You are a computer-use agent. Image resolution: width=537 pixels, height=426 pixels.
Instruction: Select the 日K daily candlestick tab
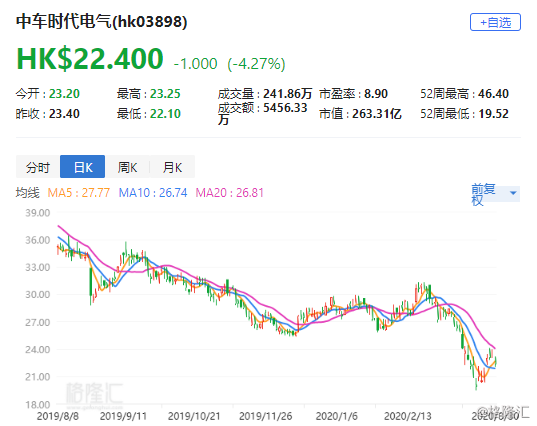(x=83, y=167)
